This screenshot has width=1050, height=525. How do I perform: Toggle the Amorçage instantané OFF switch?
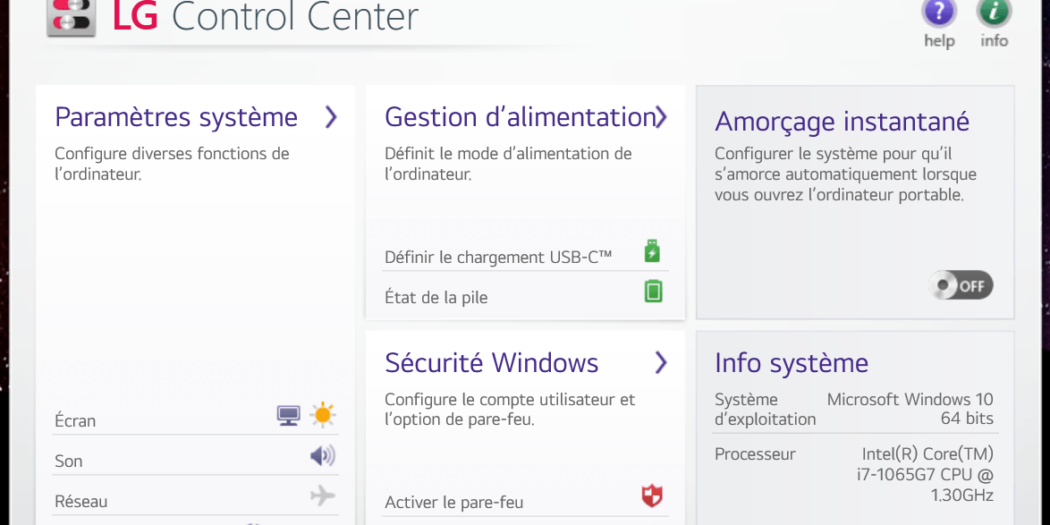(960, 286)
